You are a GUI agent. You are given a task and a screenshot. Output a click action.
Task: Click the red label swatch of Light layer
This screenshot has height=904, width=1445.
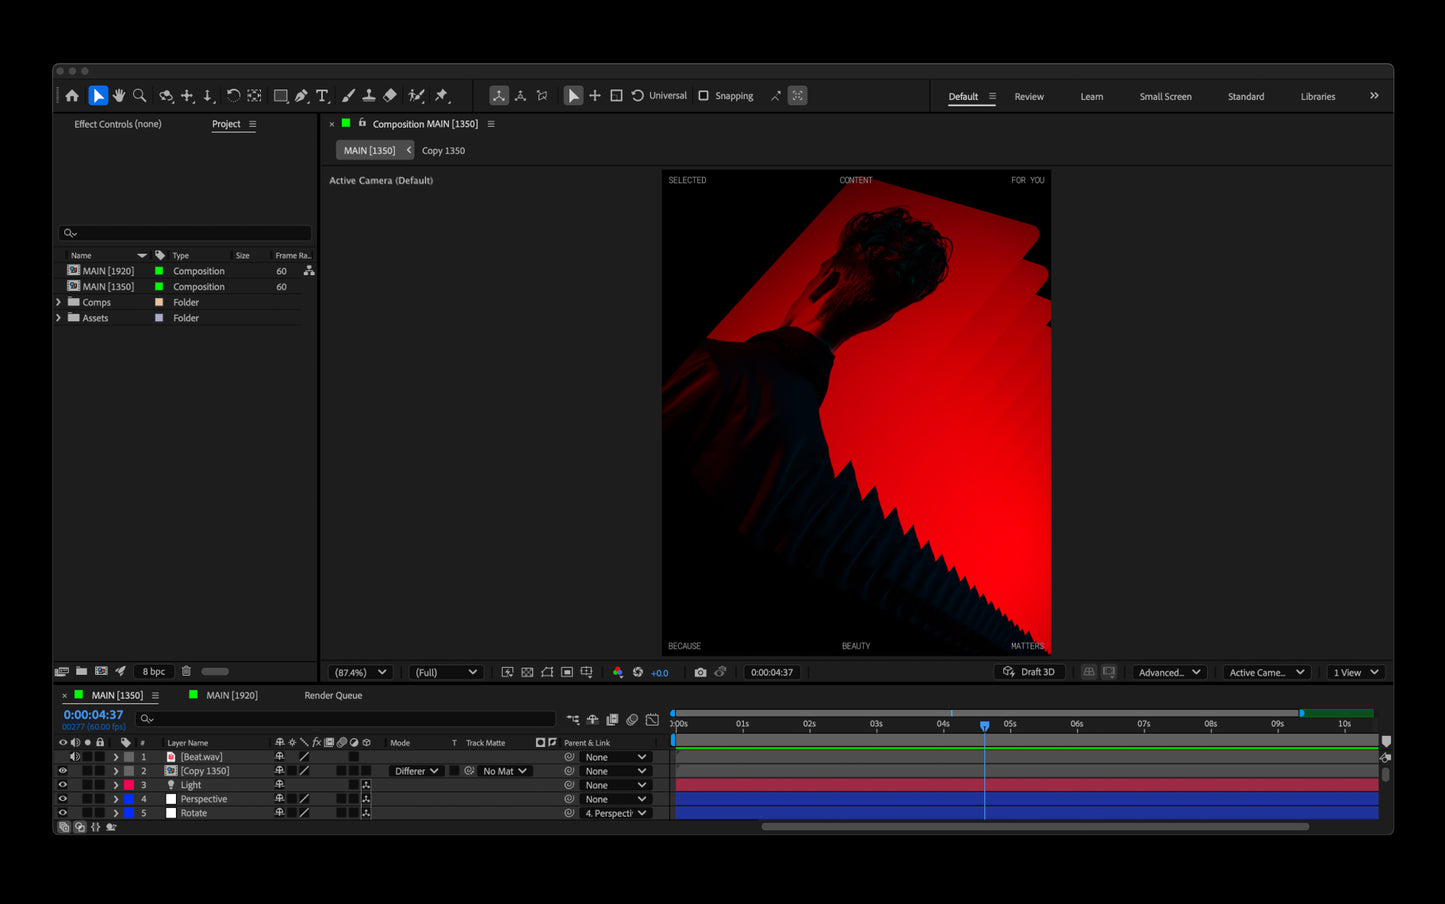pyautogui.click(x=129, y=785)
